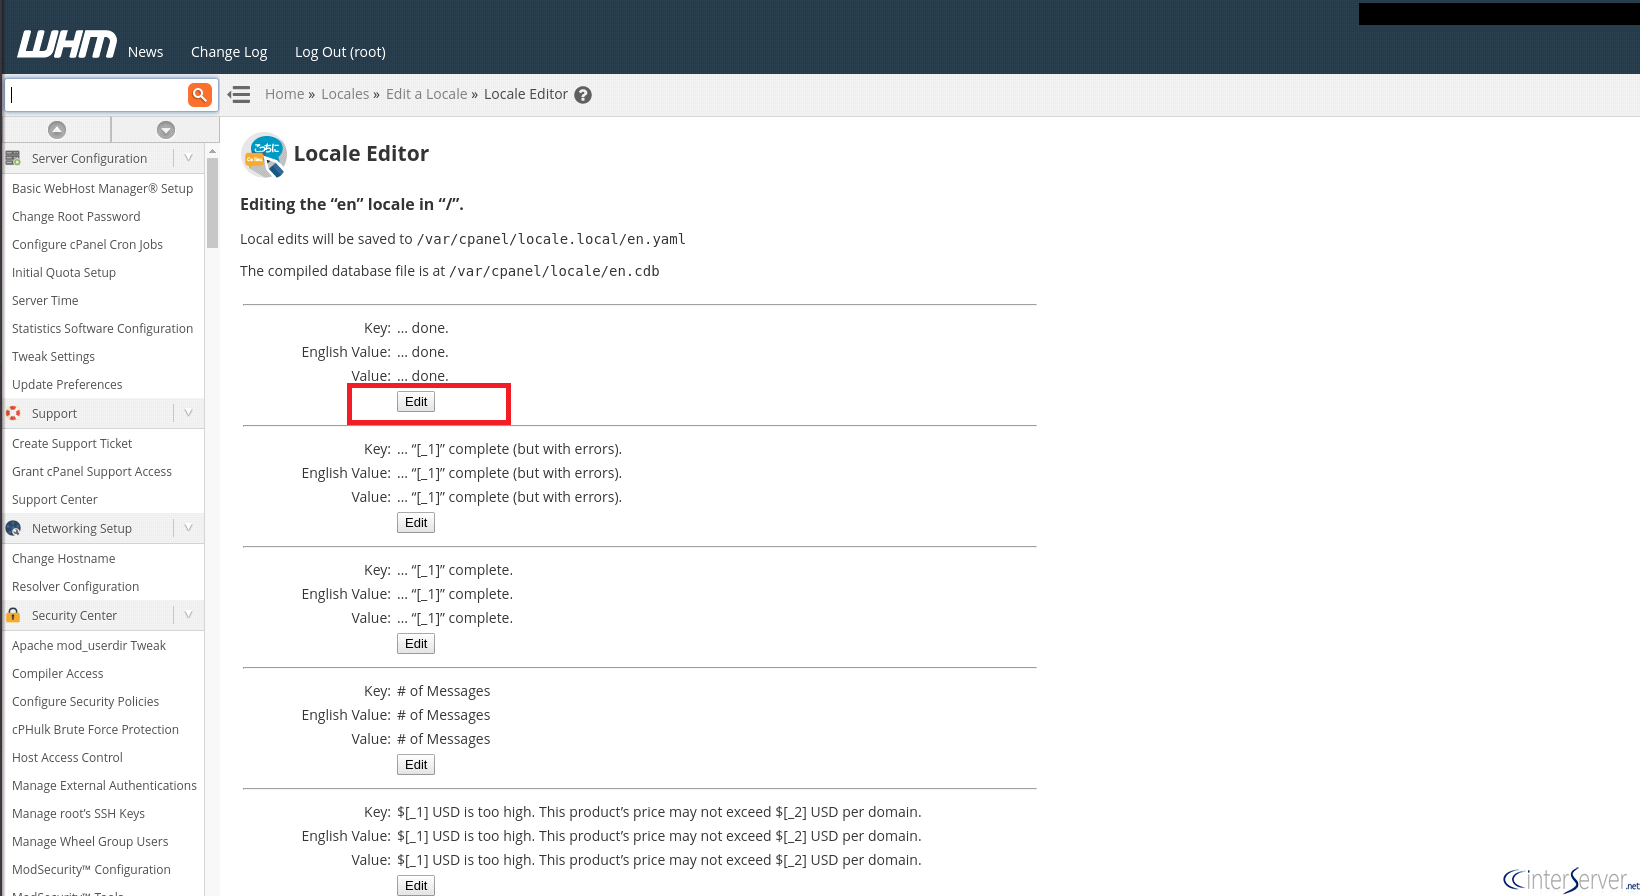Go to Edit a Locale breadcrumb
1640x896 pixels.
pos(427,94)
